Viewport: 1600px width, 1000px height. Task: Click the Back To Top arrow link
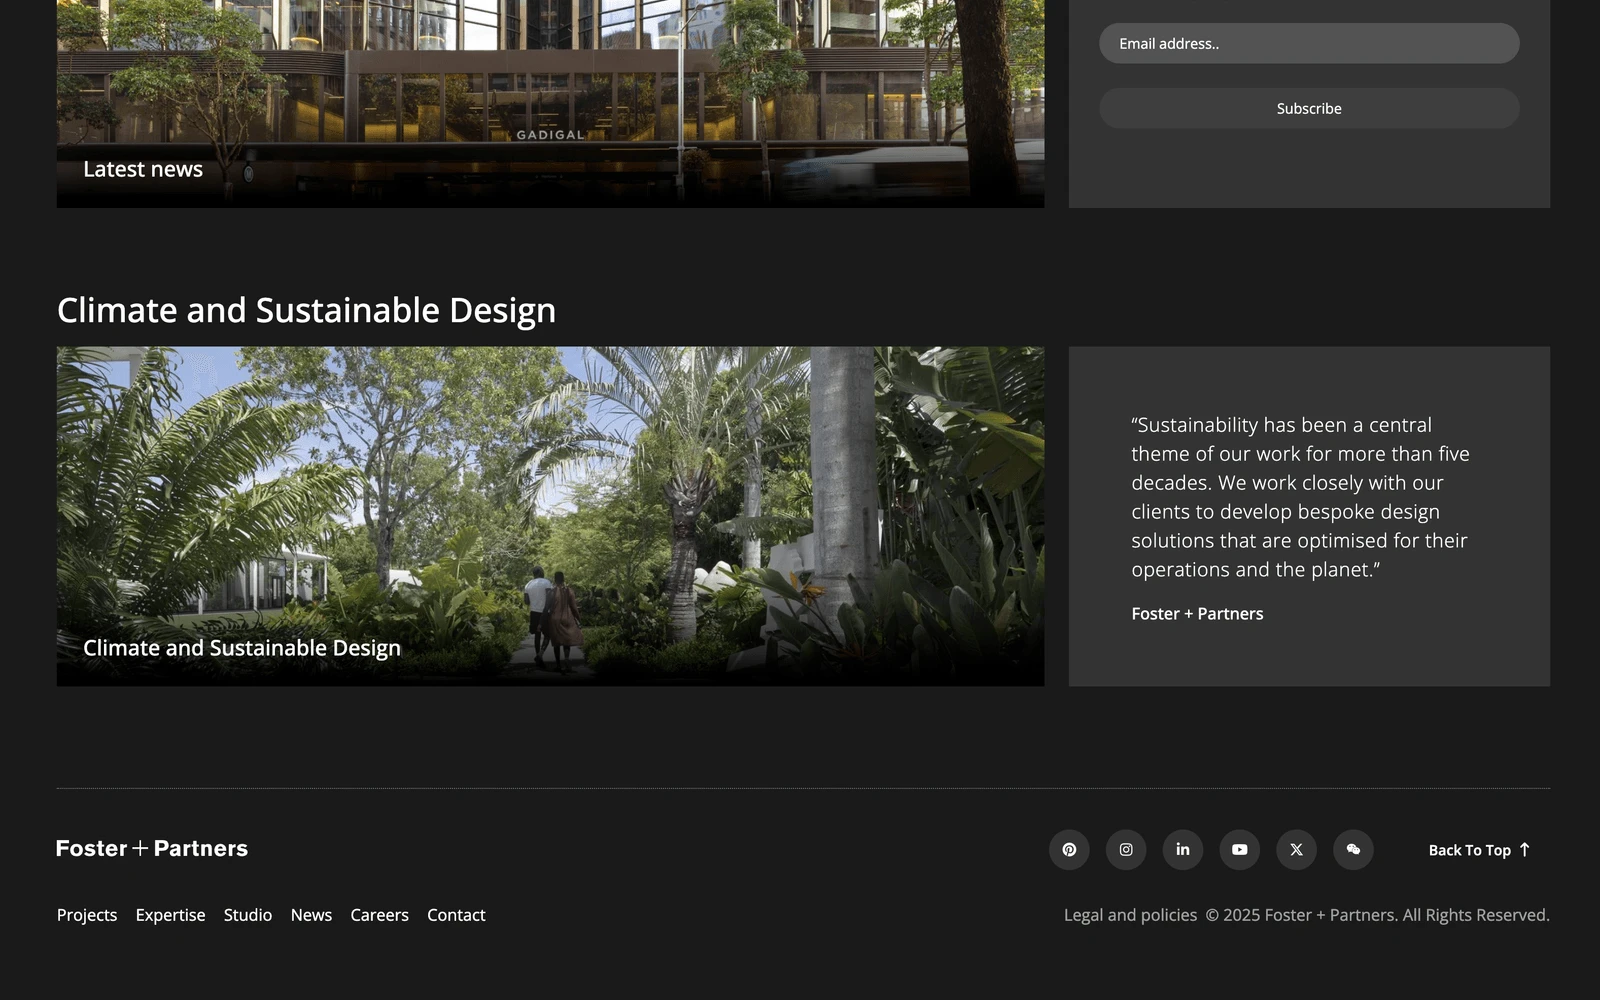point(1479,850)
